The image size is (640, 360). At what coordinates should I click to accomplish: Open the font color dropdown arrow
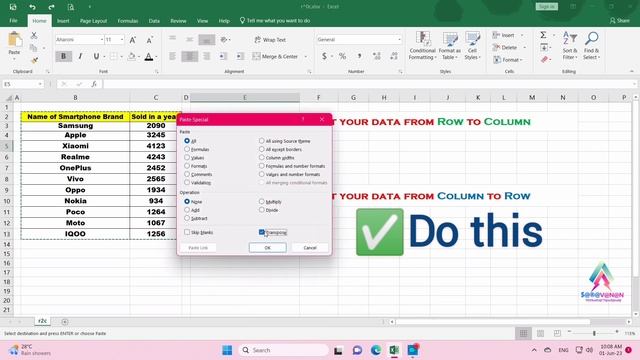click(x=156, y=56)
